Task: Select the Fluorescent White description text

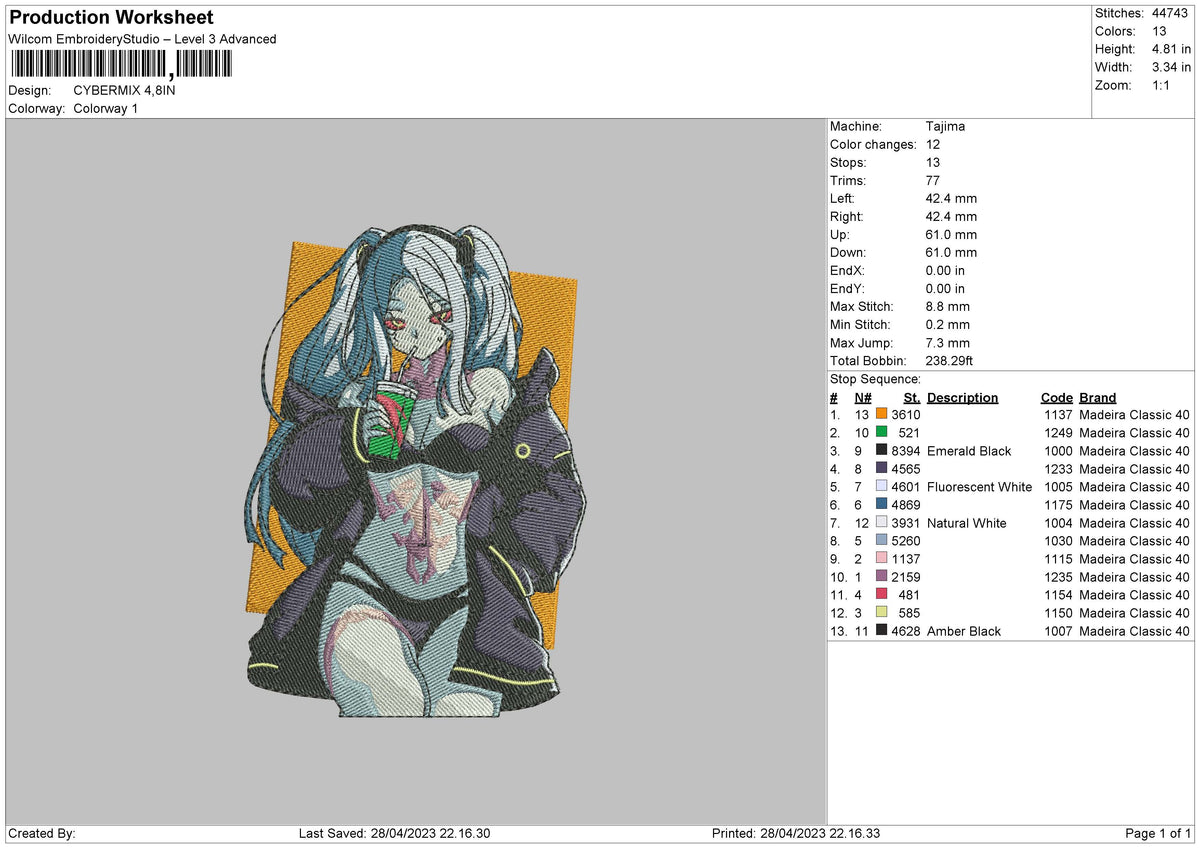Action: [980, 486]
